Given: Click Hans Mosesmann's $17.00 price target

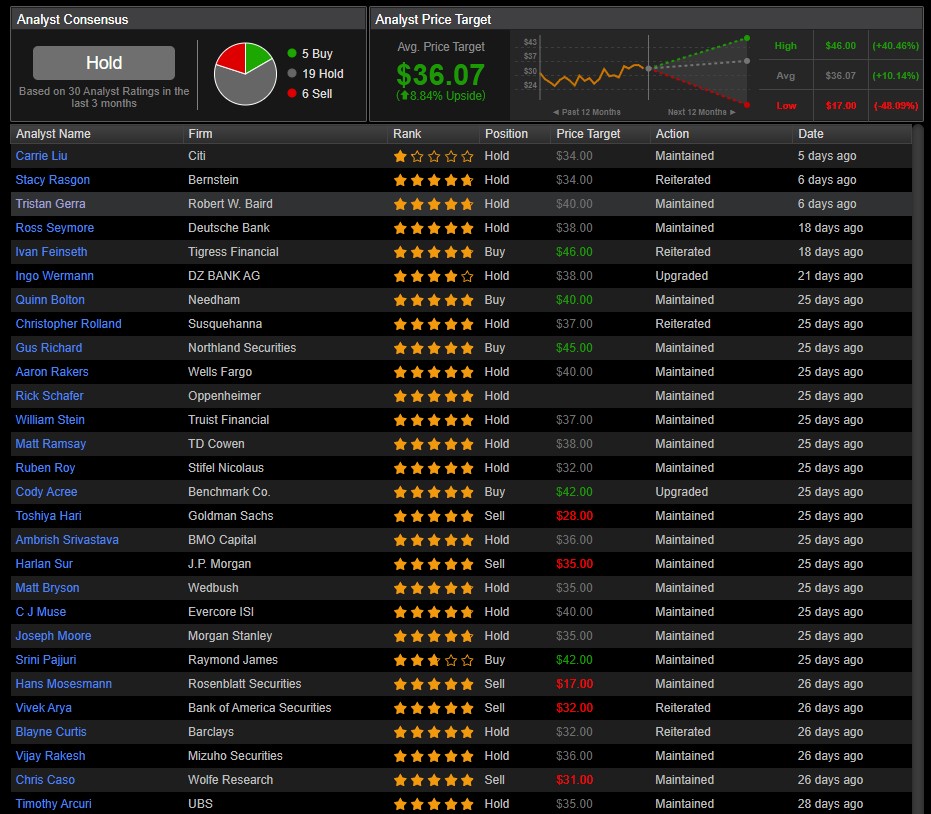Looking at the screenshot, I should [574, 683].
